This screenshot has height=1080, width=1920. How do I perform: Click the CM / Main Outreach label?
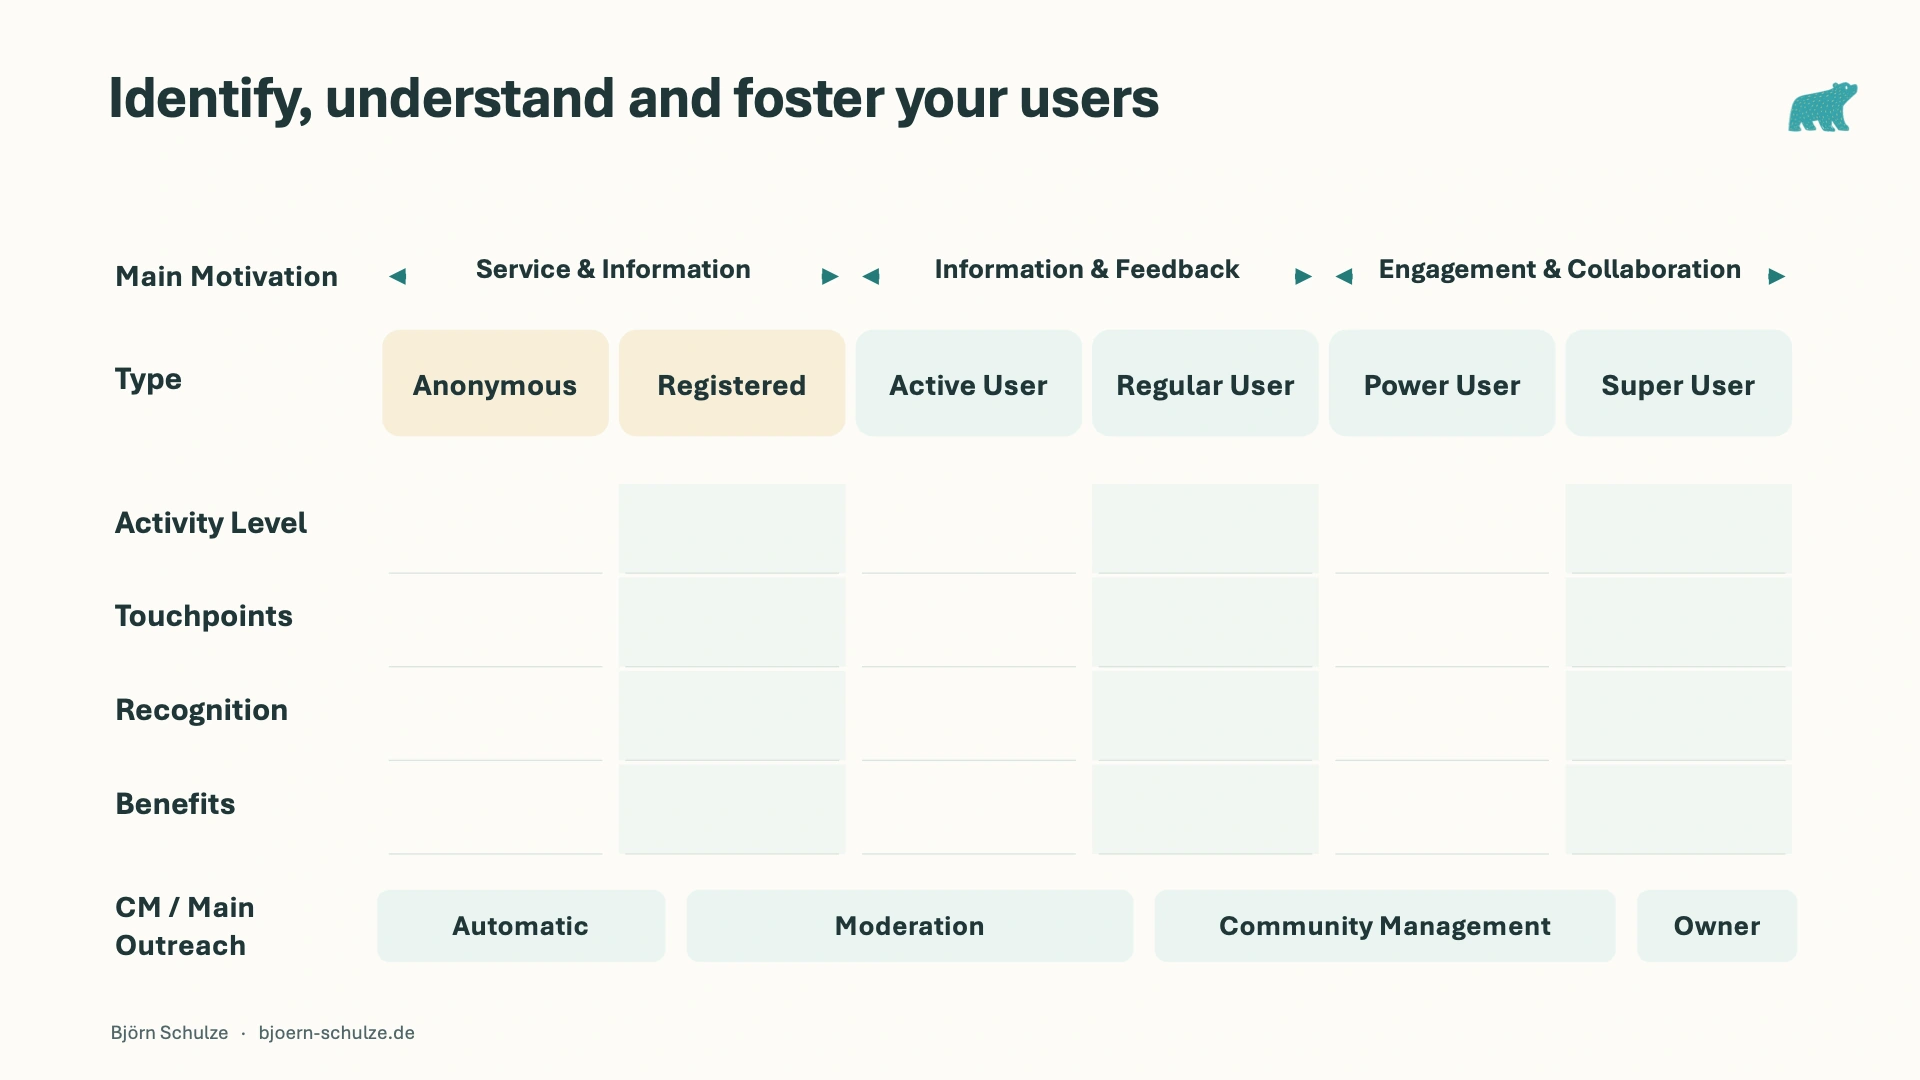click(185, 926)
